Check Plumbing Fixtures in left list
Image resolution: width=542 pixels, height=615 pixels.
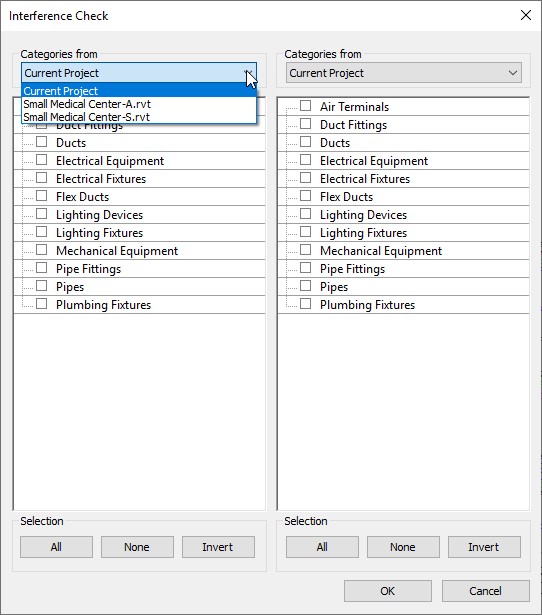click(42, 304)
